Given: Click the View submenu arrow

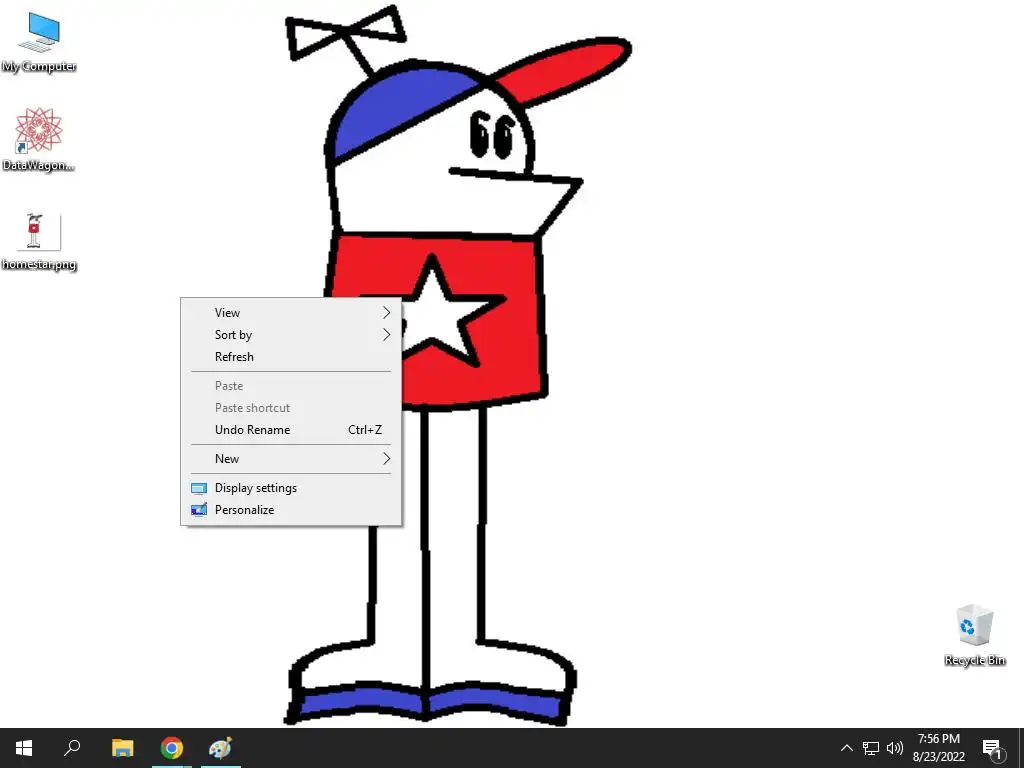Looking at the screenshot, I should pyautogui.click(x=387, y=313).
